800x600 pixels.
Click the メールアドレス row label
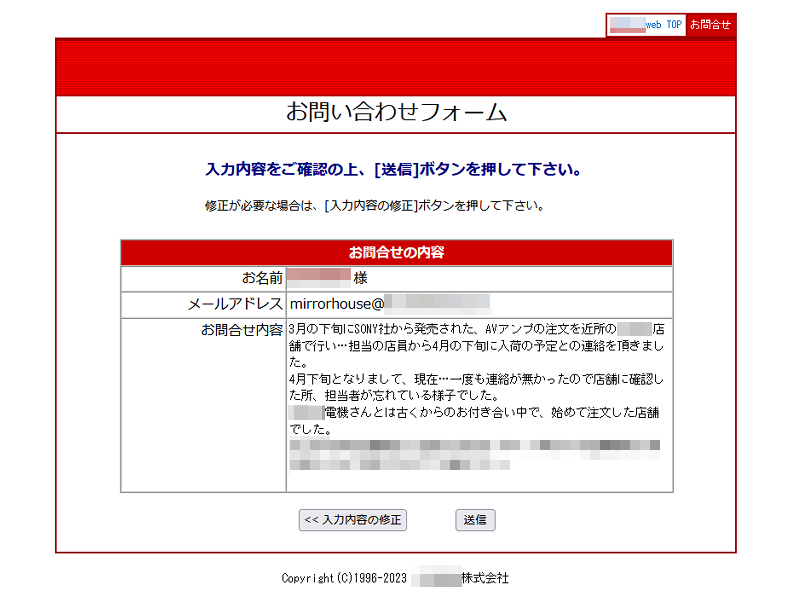[235, 304]
